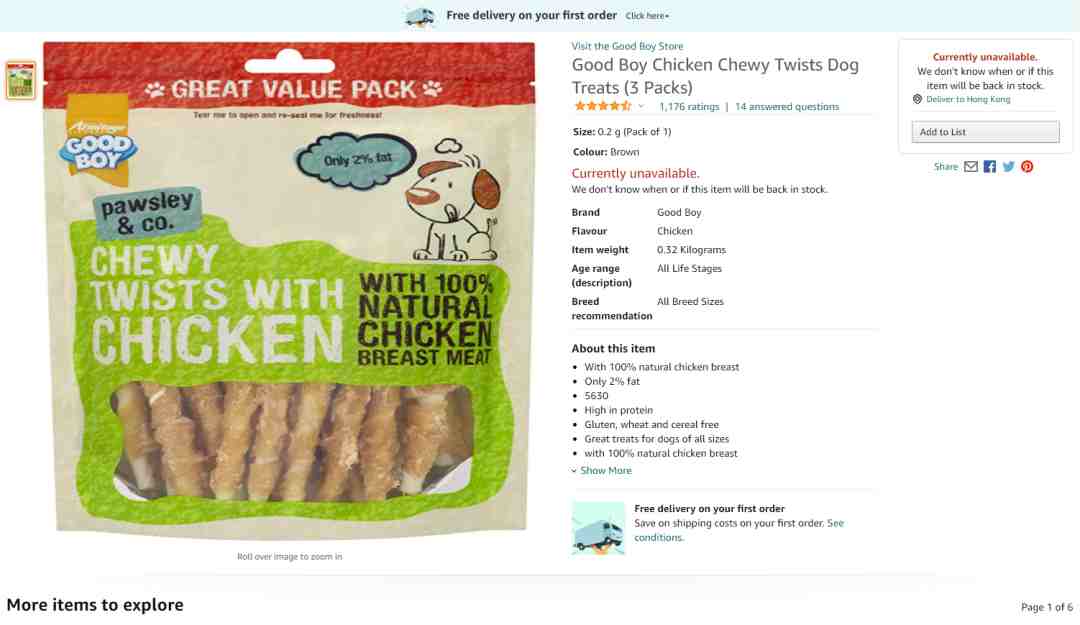Viewport: 1080px width, 625px height.
Task: Share the product on Twitter
Action: click(x=1008, y=167)
